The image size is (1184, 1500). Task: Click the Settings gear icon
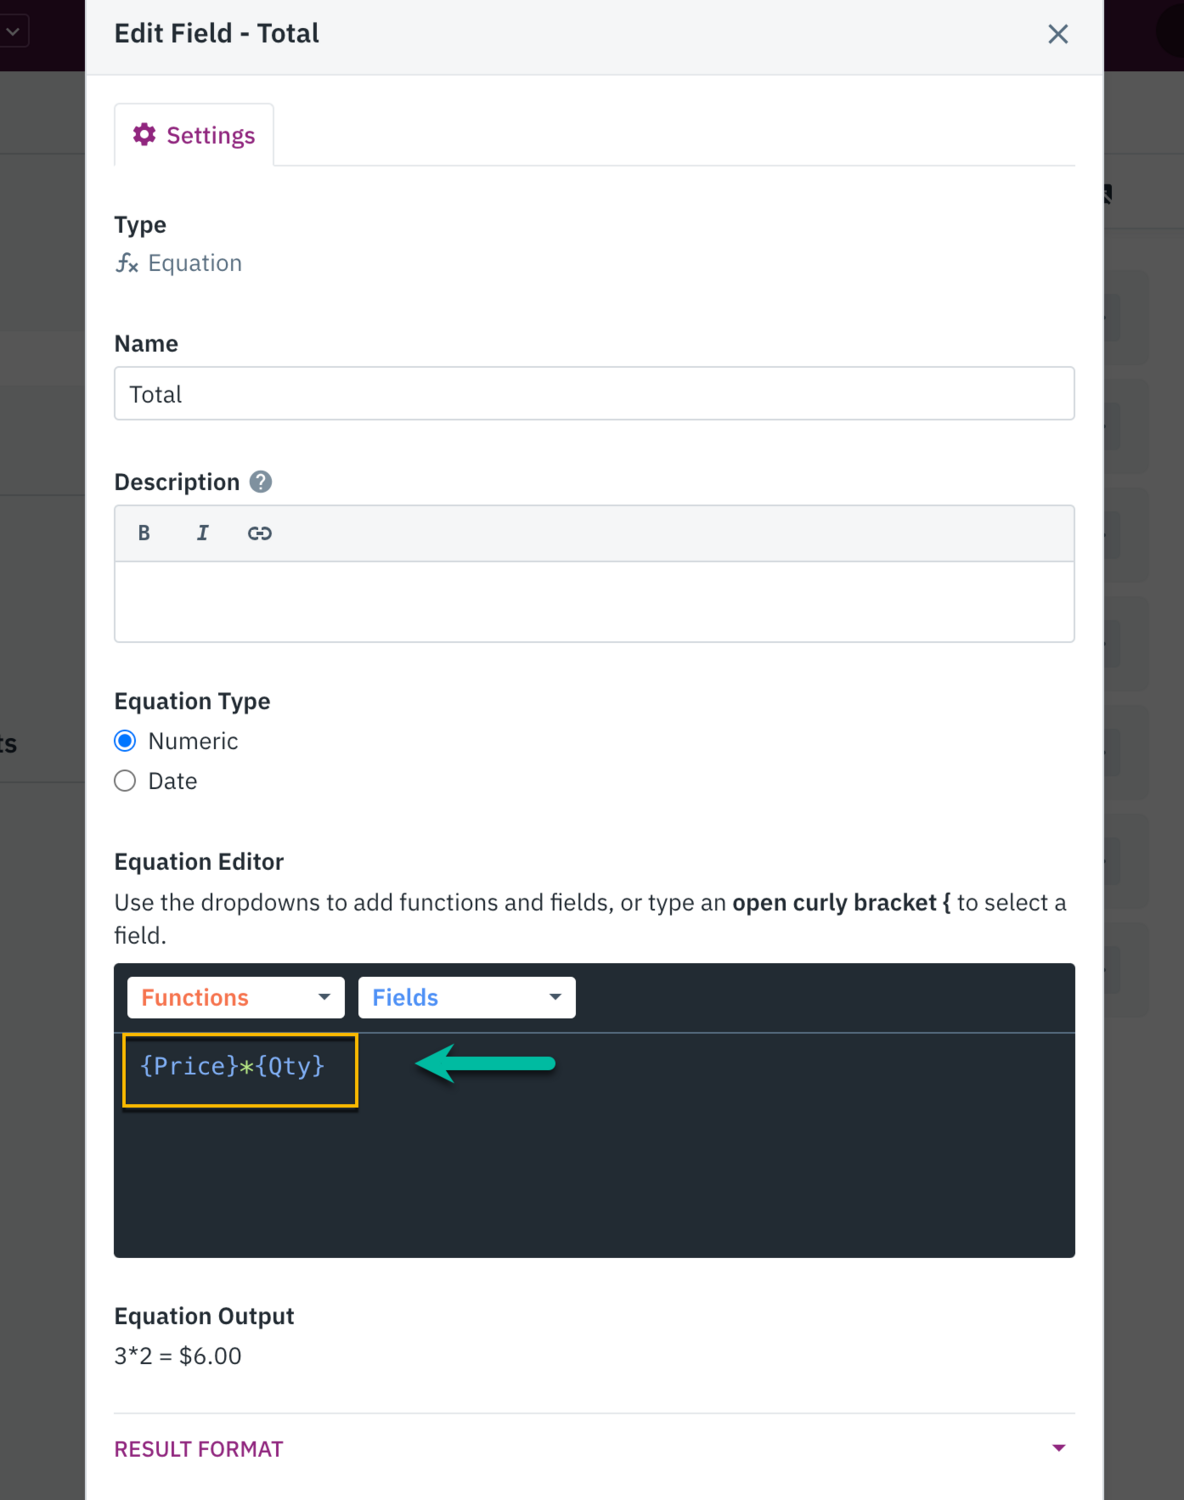[145, 135]
